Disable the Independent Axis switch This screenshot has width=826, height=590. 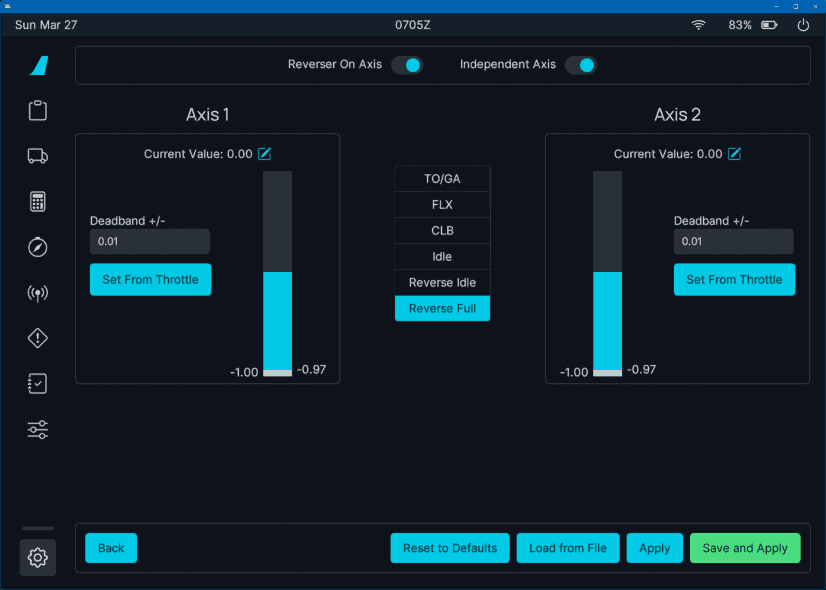pos(580,65)
